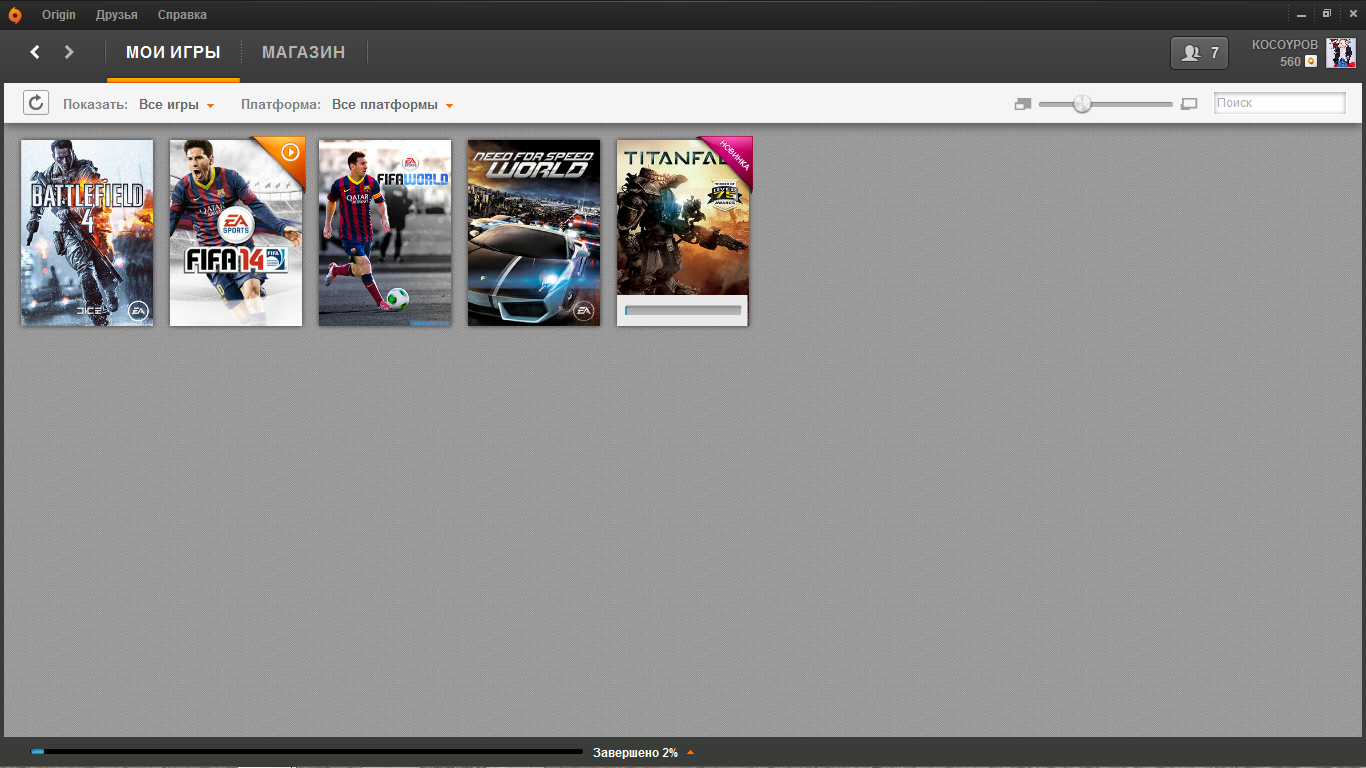
Task: Select the FIFA 14 game tile
Action: click(x=236, y=232)
